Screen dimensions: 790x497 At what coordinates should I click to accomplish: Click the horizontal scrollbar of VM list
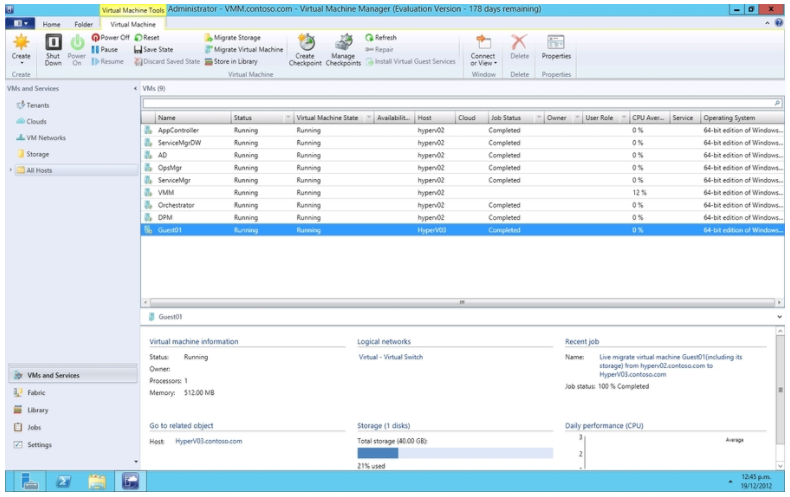coord(462,302)
